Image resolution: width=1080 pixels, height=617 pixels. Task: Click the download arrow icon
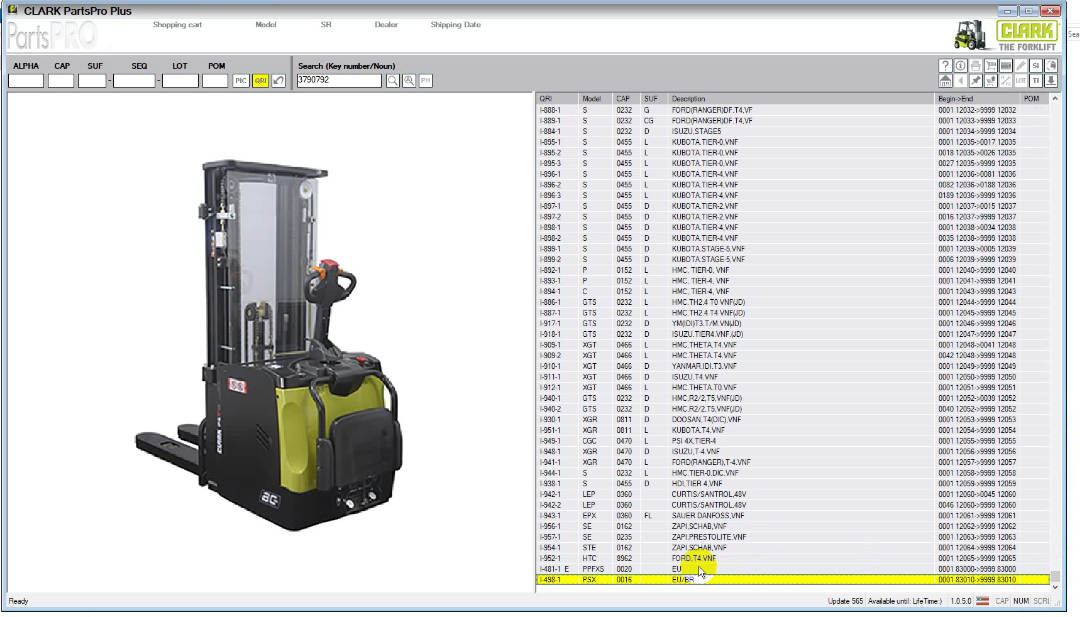point(1051,80)
